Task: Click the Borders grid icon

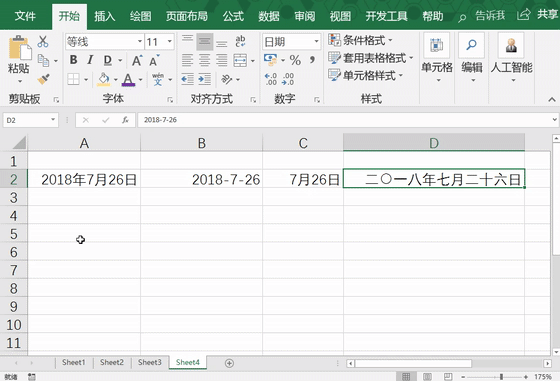Action: (x=73, y=79)
